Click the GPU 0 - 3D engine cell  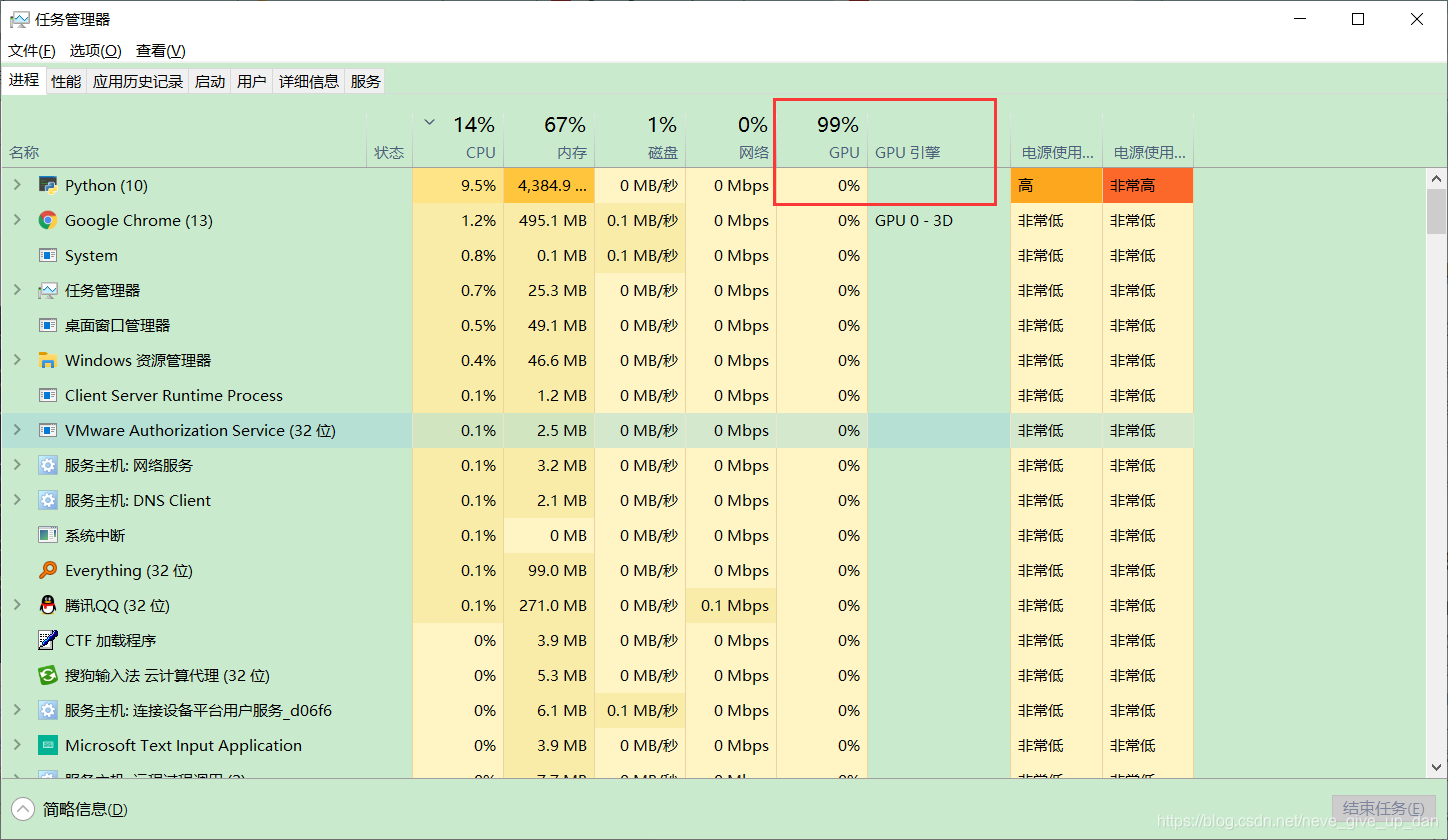click(x=939, y=220)
